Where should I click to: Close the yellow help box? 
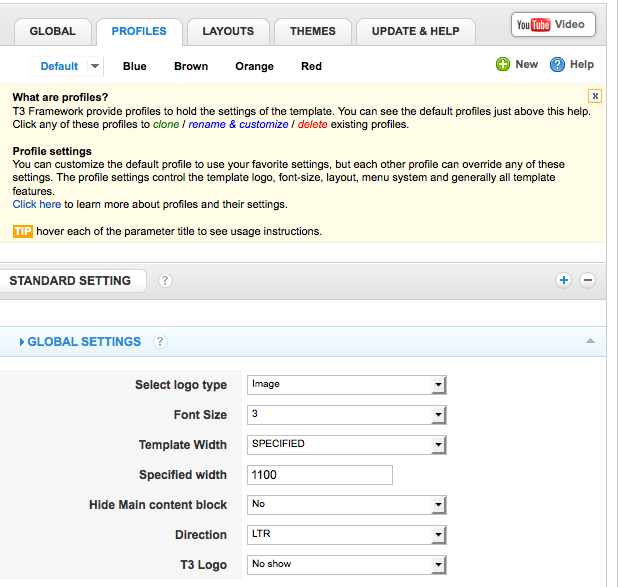click(595, 96)
